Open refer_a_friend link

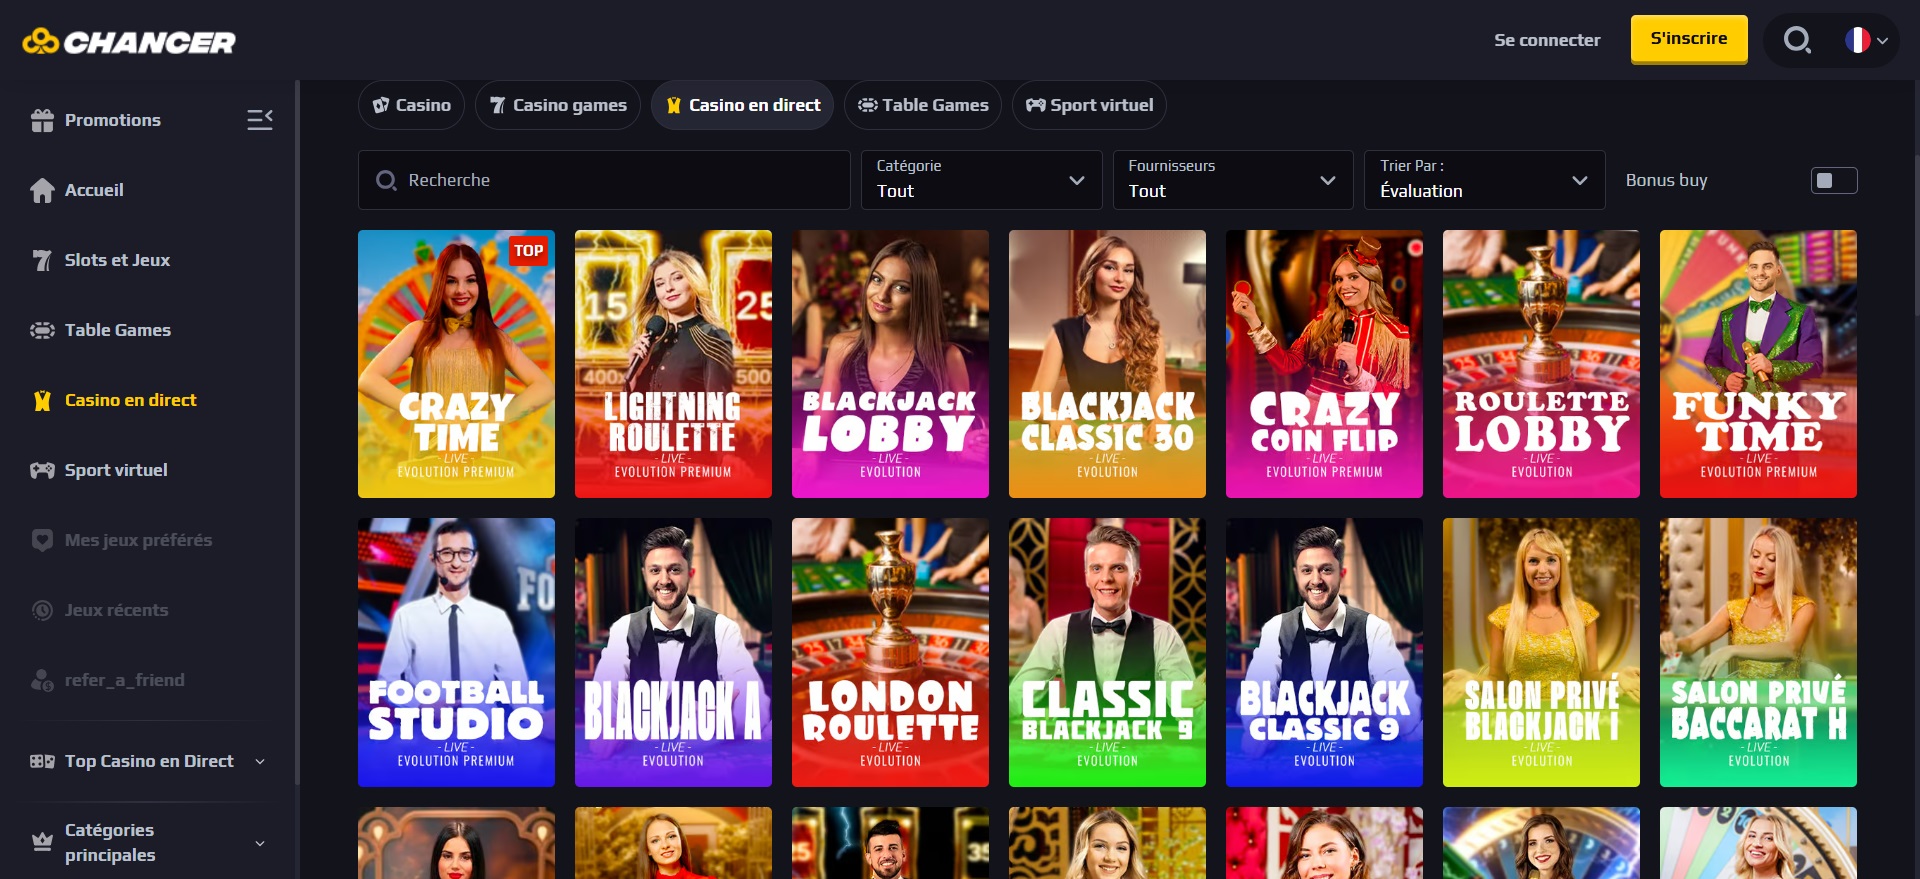pos(125,680)
